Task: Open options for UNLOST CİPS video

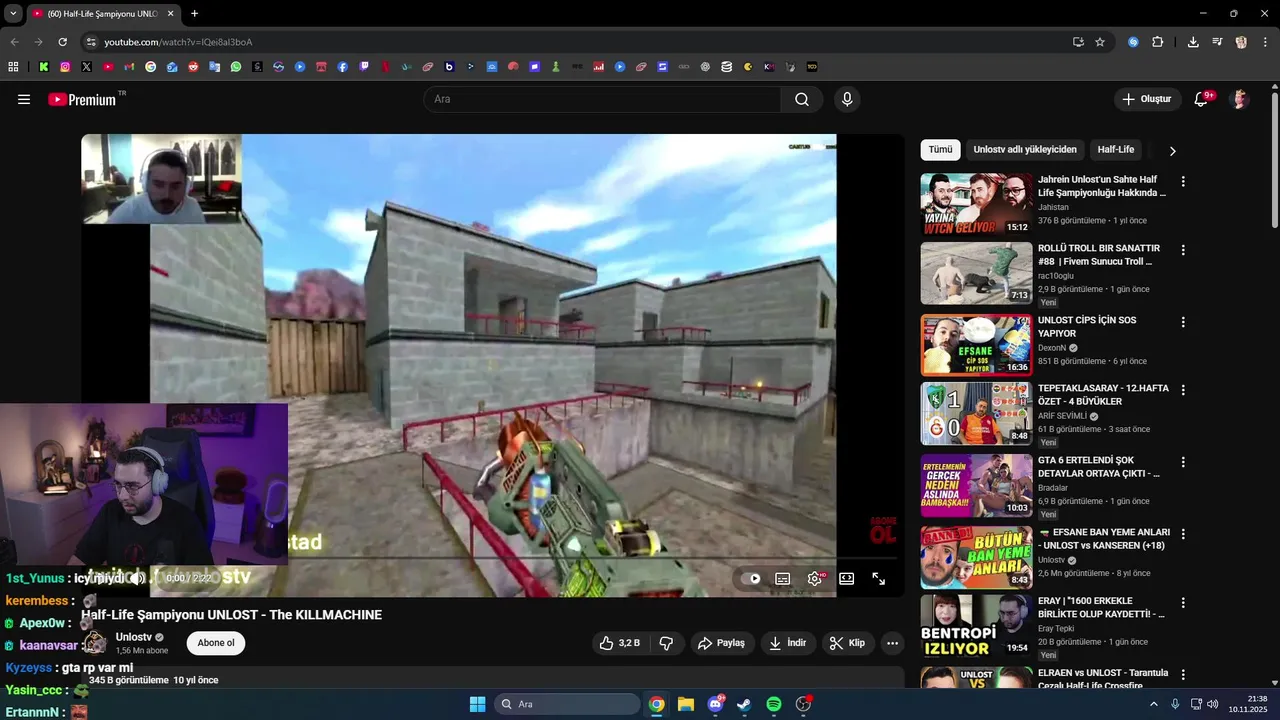Action: pos(1183,322)
